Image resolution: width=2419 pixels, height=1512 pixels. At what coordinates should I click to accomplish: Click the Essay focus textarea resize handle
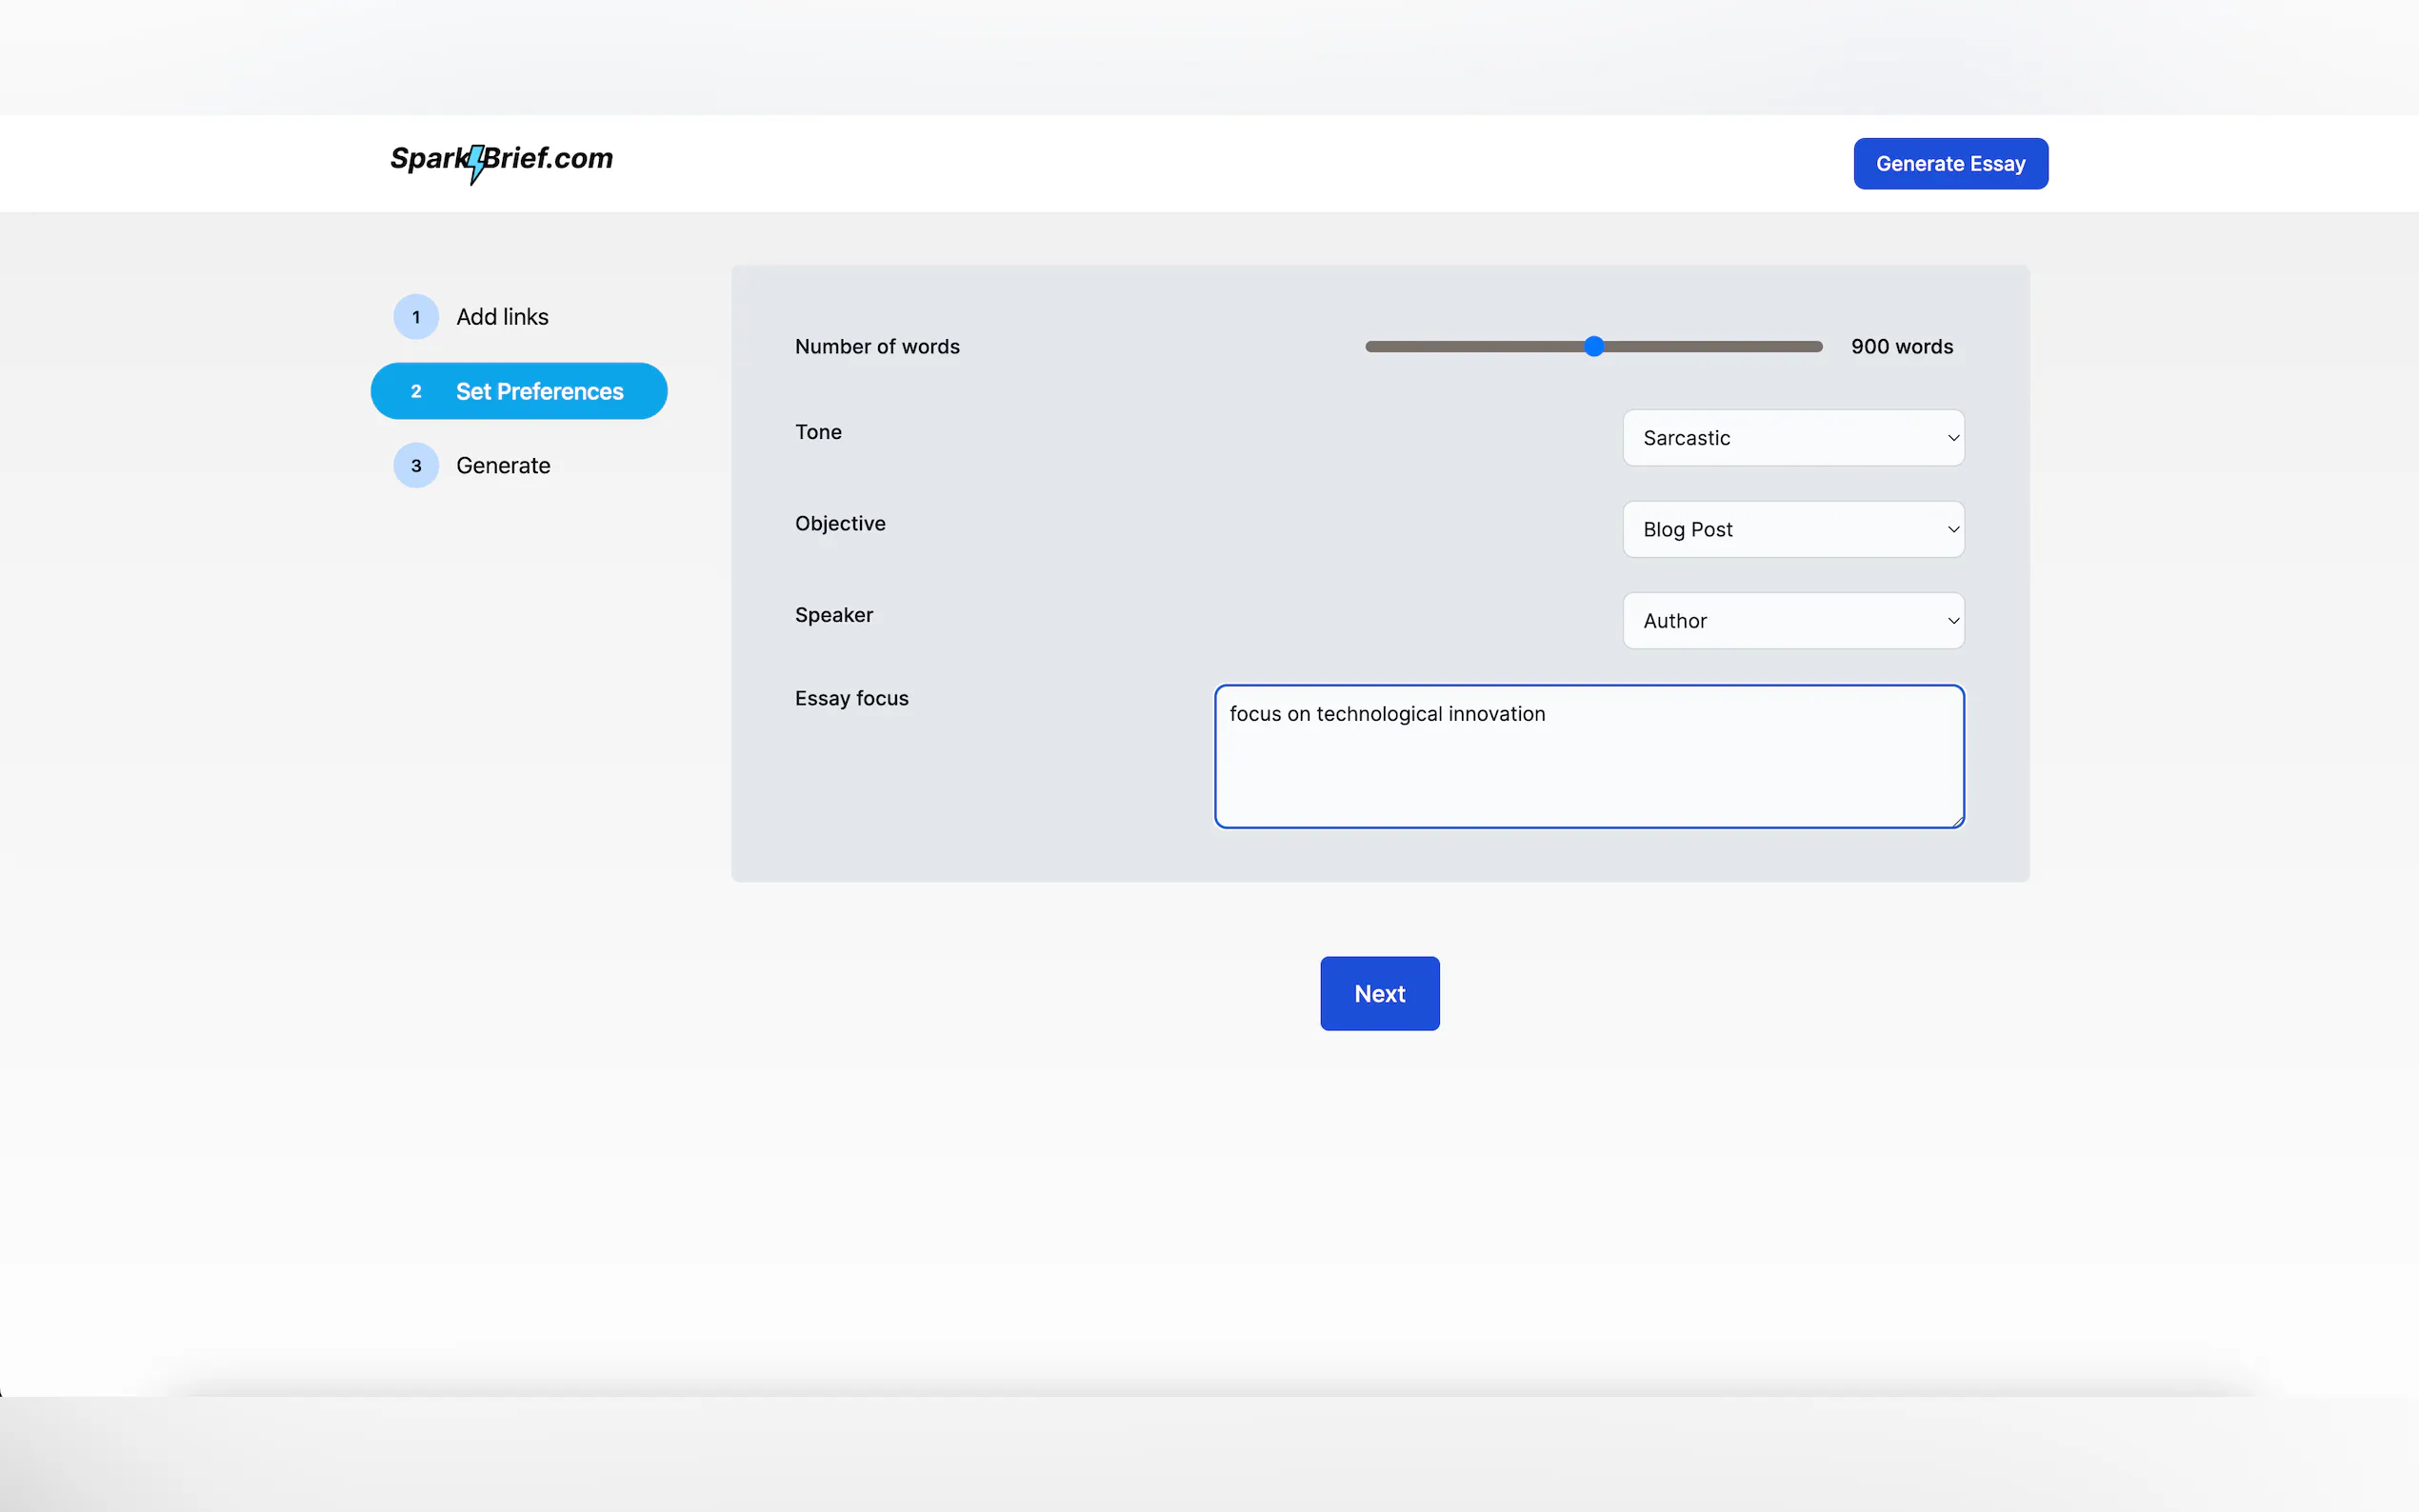[x=1957, y=821]
